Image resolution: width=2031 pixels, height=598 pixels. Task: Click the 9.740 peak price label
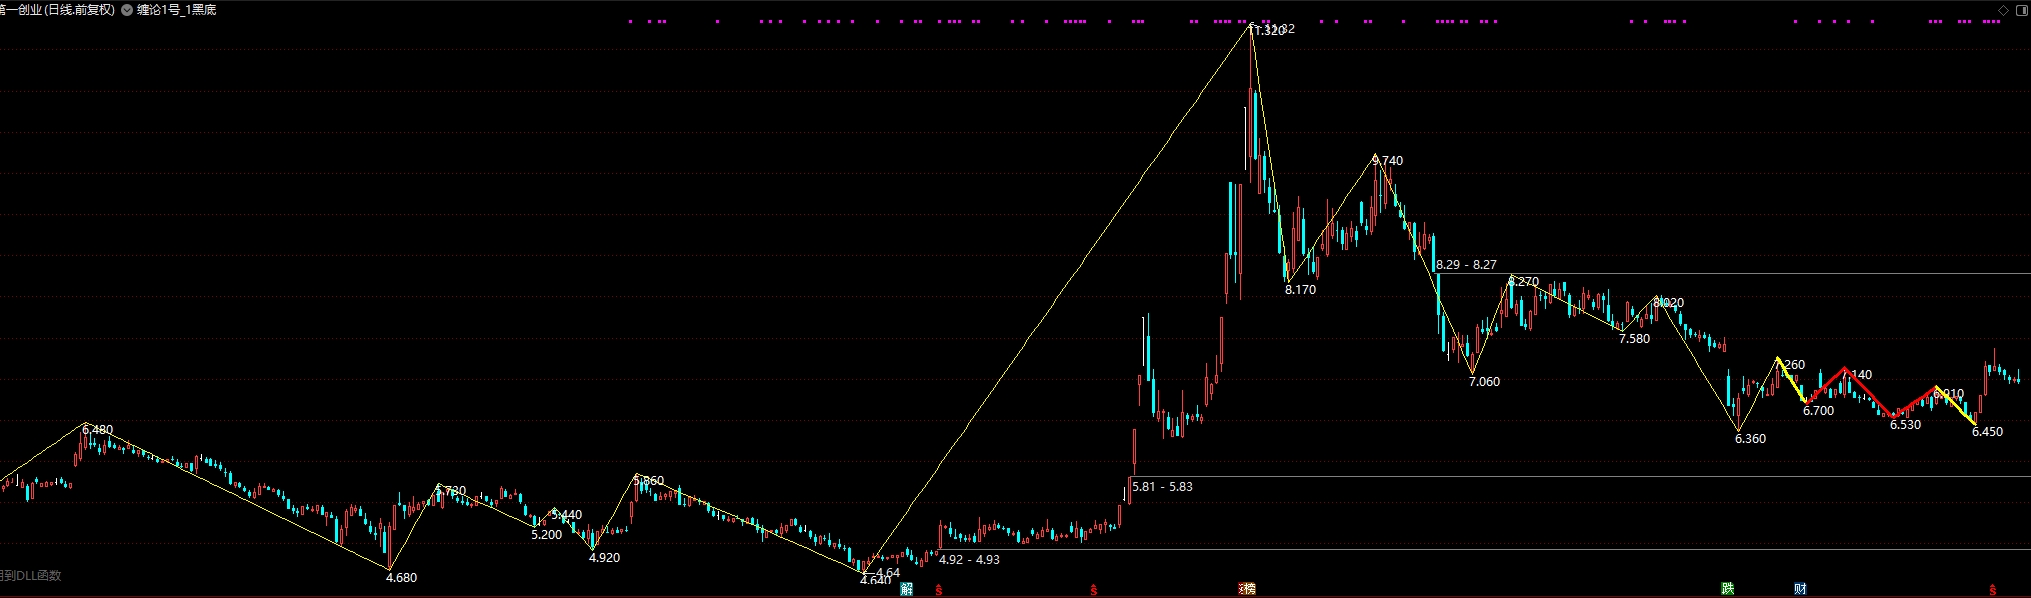pyautogui.click(x=1388, y=160)
